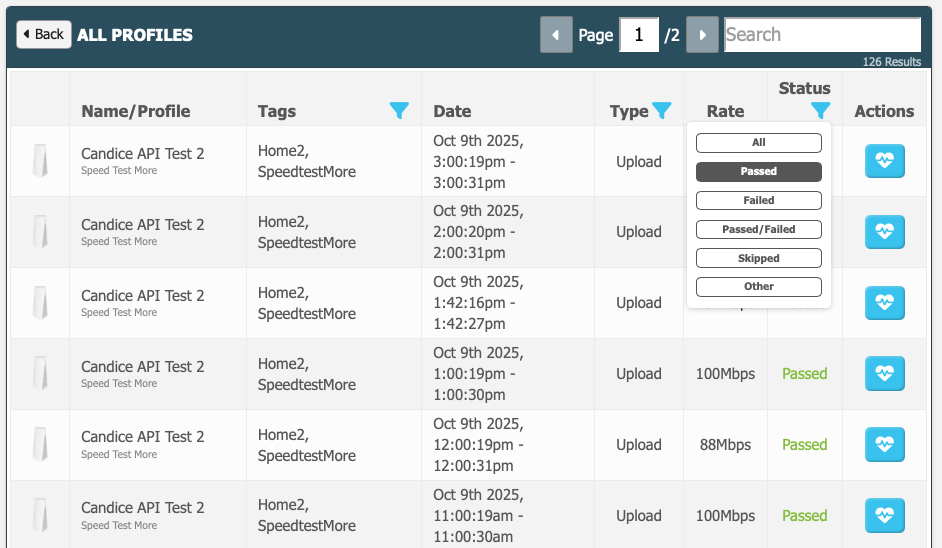The width and height of the screenshot is (942, 548).
Task: Choose Other in status filter list
Action: [x=758, y=287]
